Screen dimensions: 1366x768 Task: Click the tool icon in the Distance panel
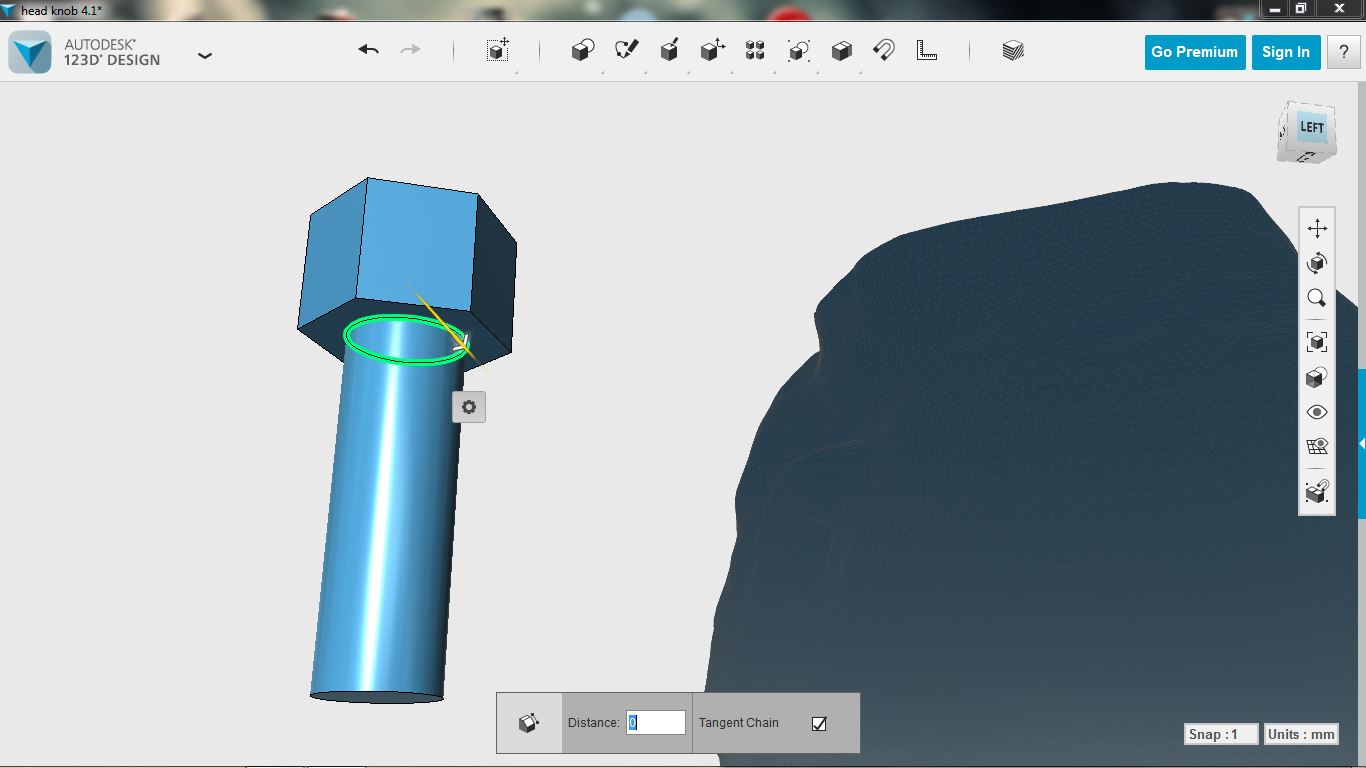tap(529, 722)
